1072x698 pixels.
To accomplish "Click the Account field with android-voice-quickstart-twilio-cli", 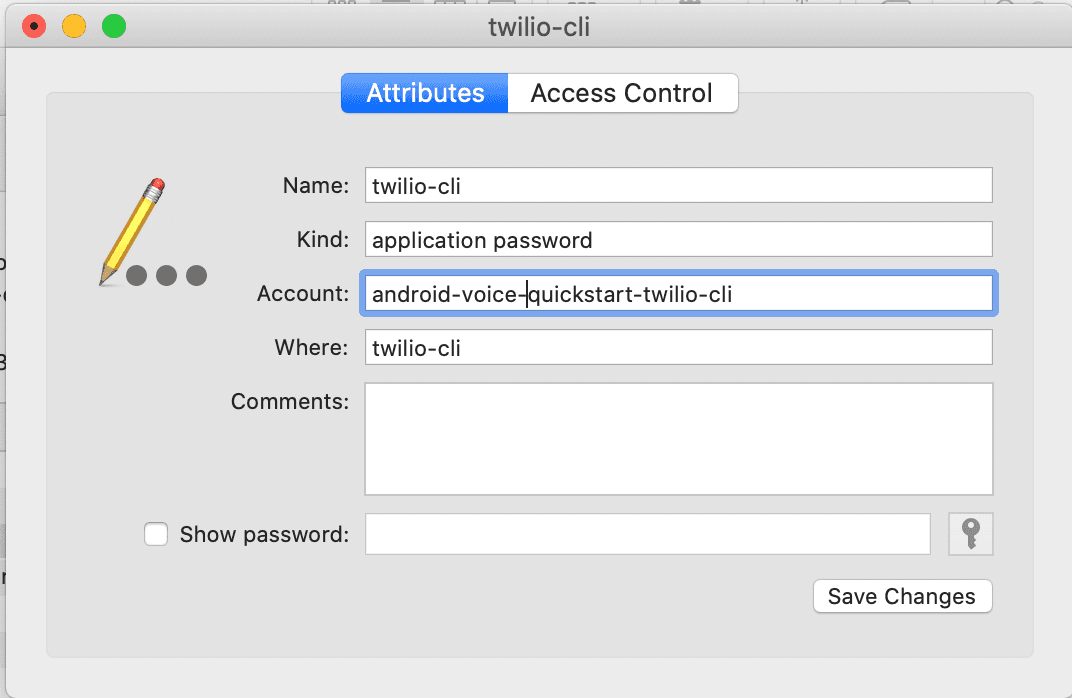I will click(678, 293).
